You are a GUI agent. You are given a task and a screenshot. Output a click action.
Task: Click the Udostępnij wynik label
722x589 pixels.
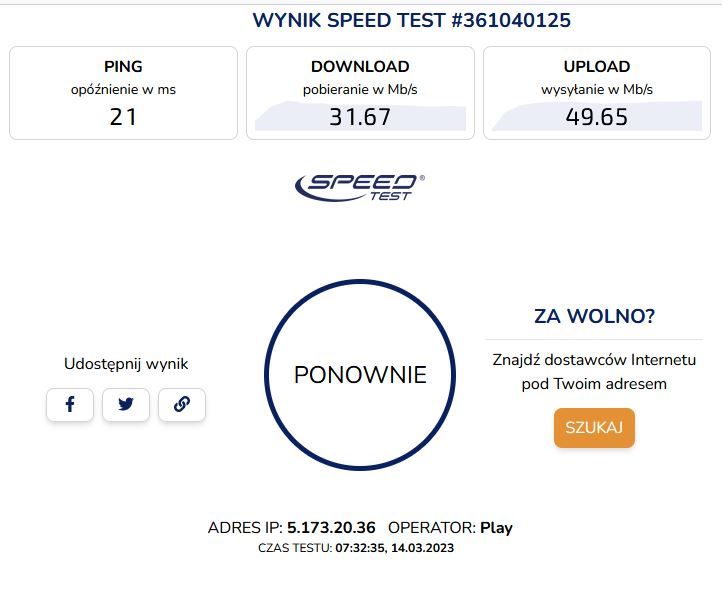(126, 364)
